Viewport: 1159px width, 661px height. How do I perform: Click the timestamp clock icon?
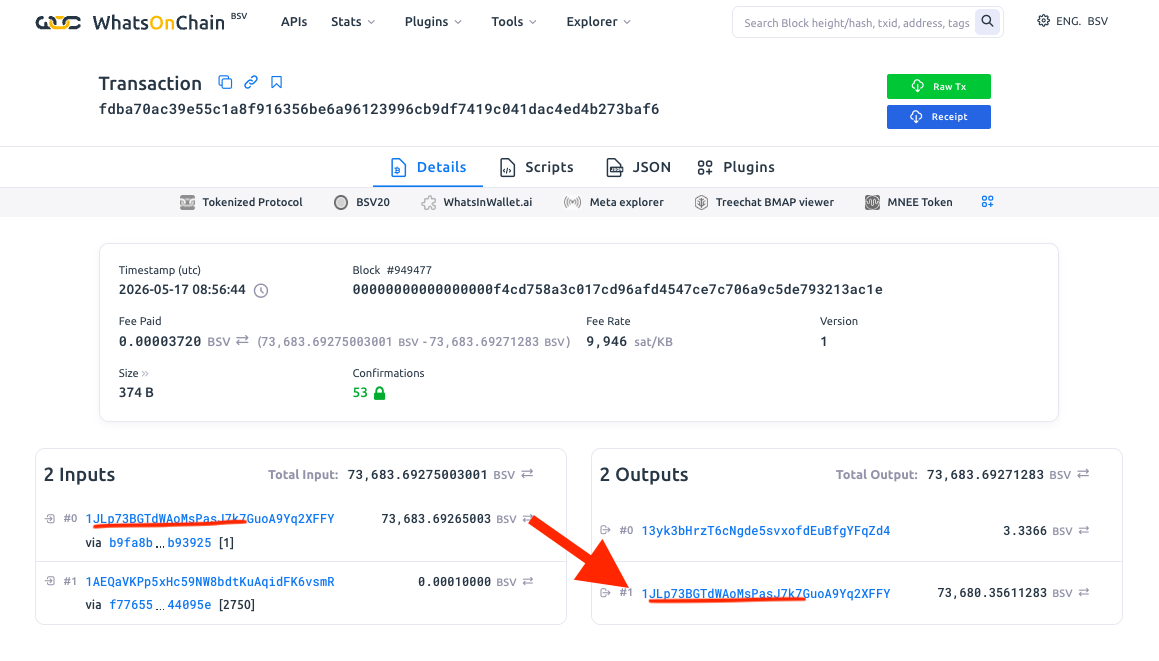coord(261,291)
